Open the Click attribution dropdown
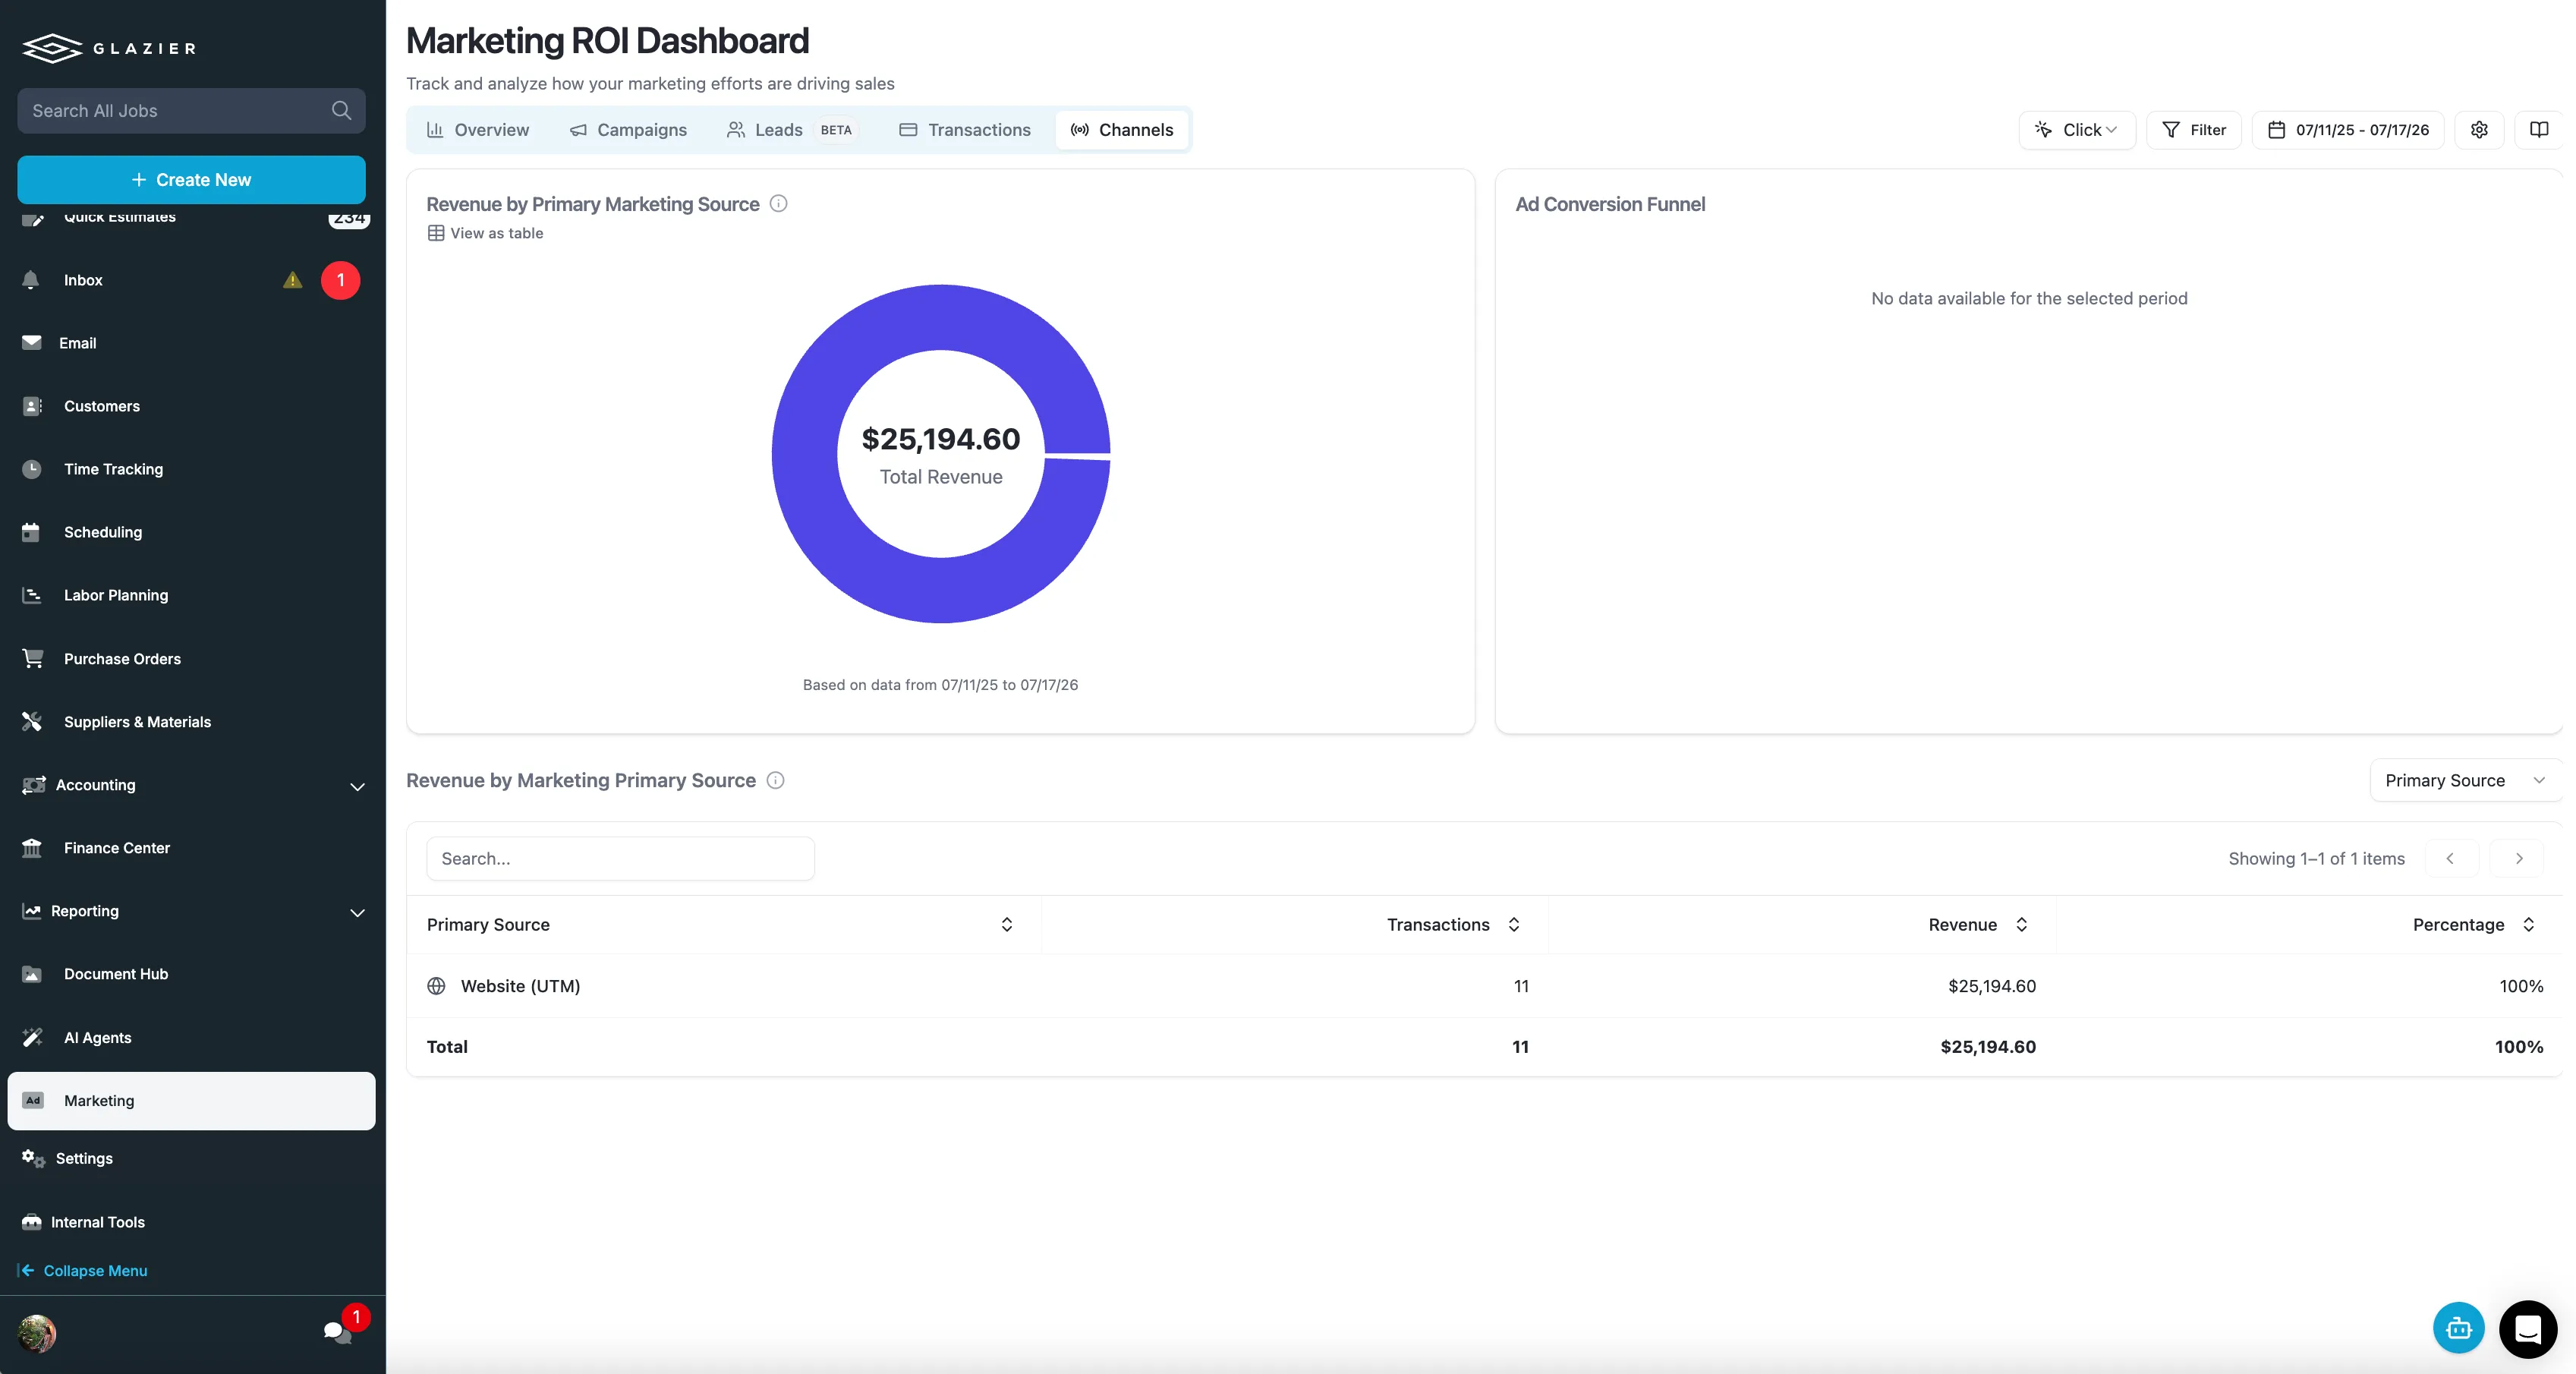 click(x=2076, y=130)
